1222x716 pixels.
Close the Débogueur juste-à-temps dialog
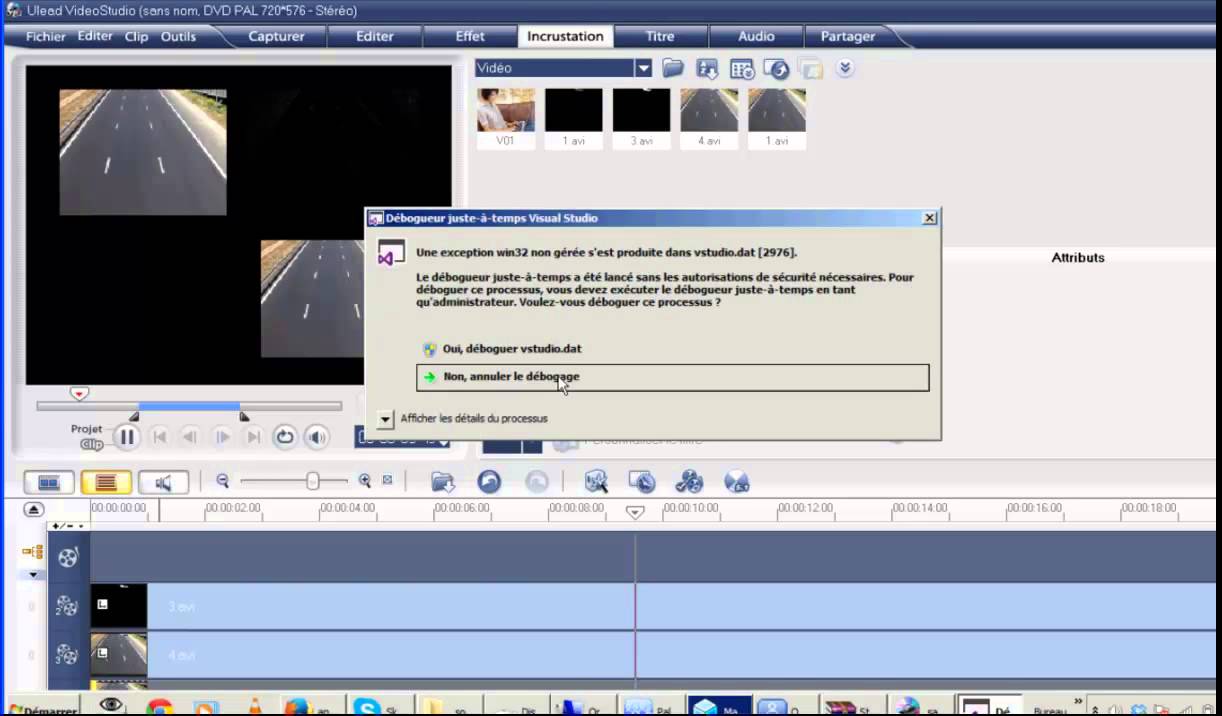[929, 218]
